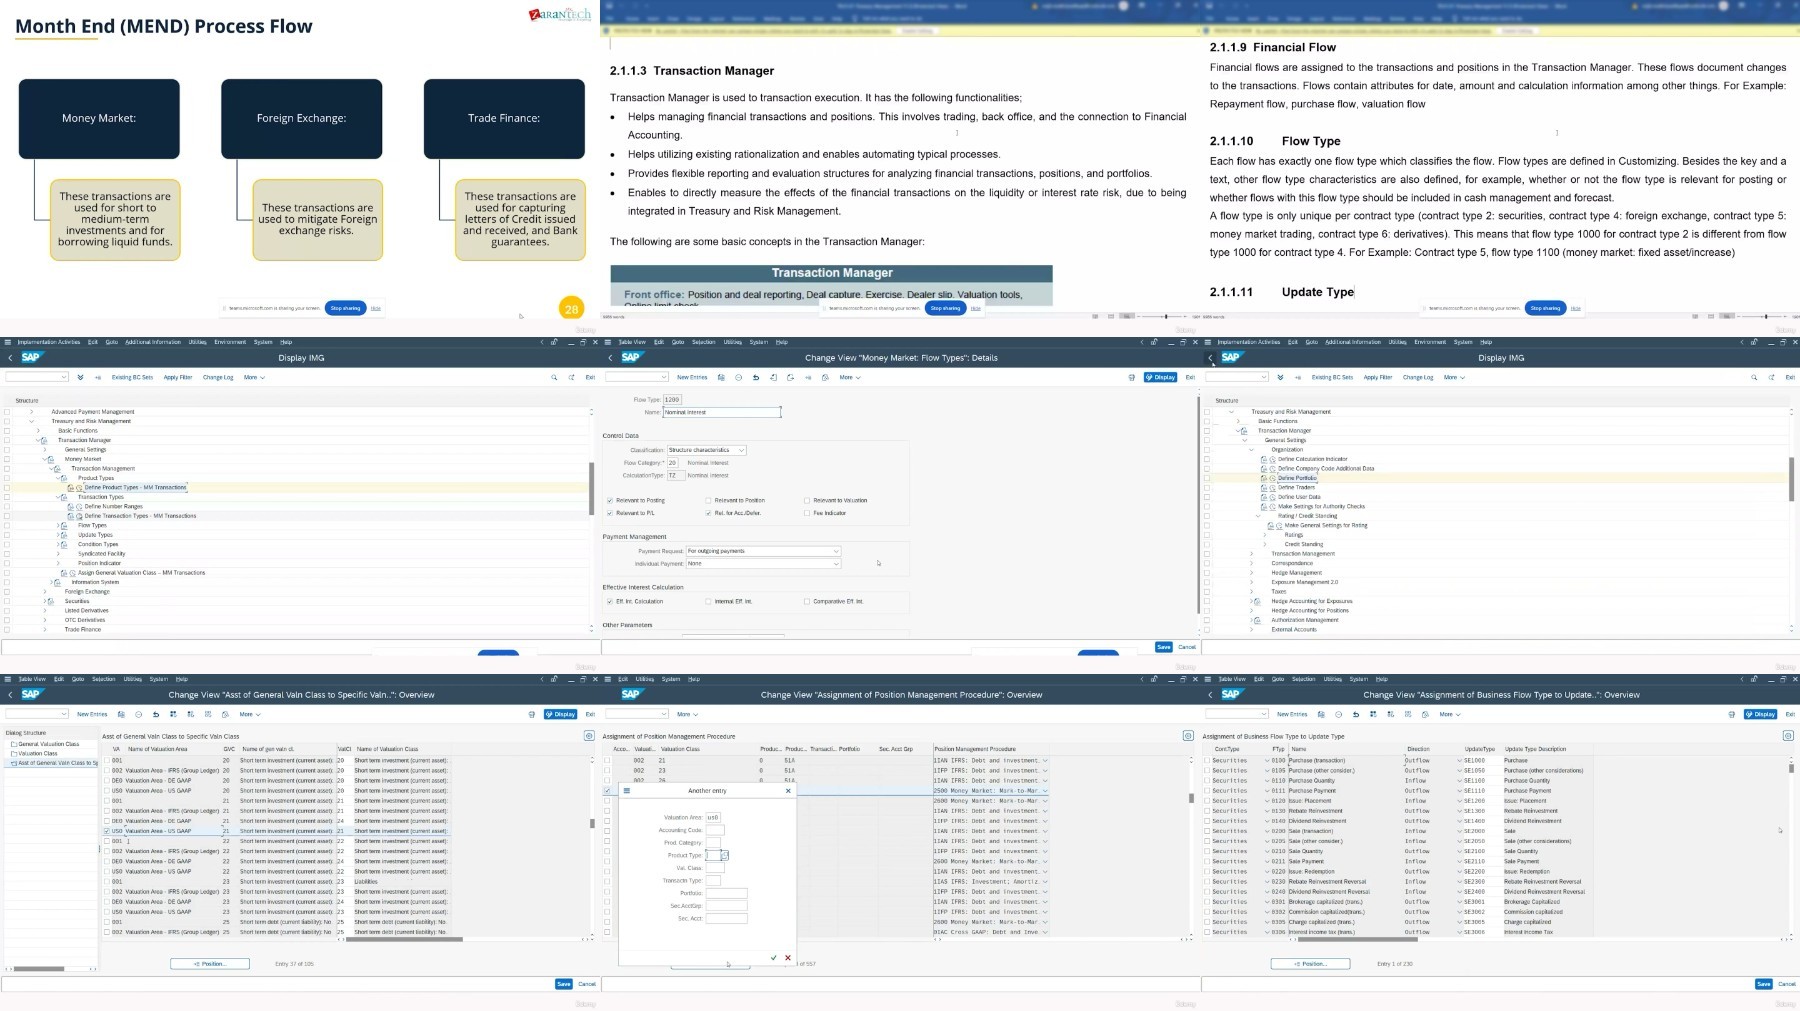Click Expand All icon in Define Portfolio IMG toolbar
The height and width of the screenshot is (1011, 1800).
click(1280, 377)
